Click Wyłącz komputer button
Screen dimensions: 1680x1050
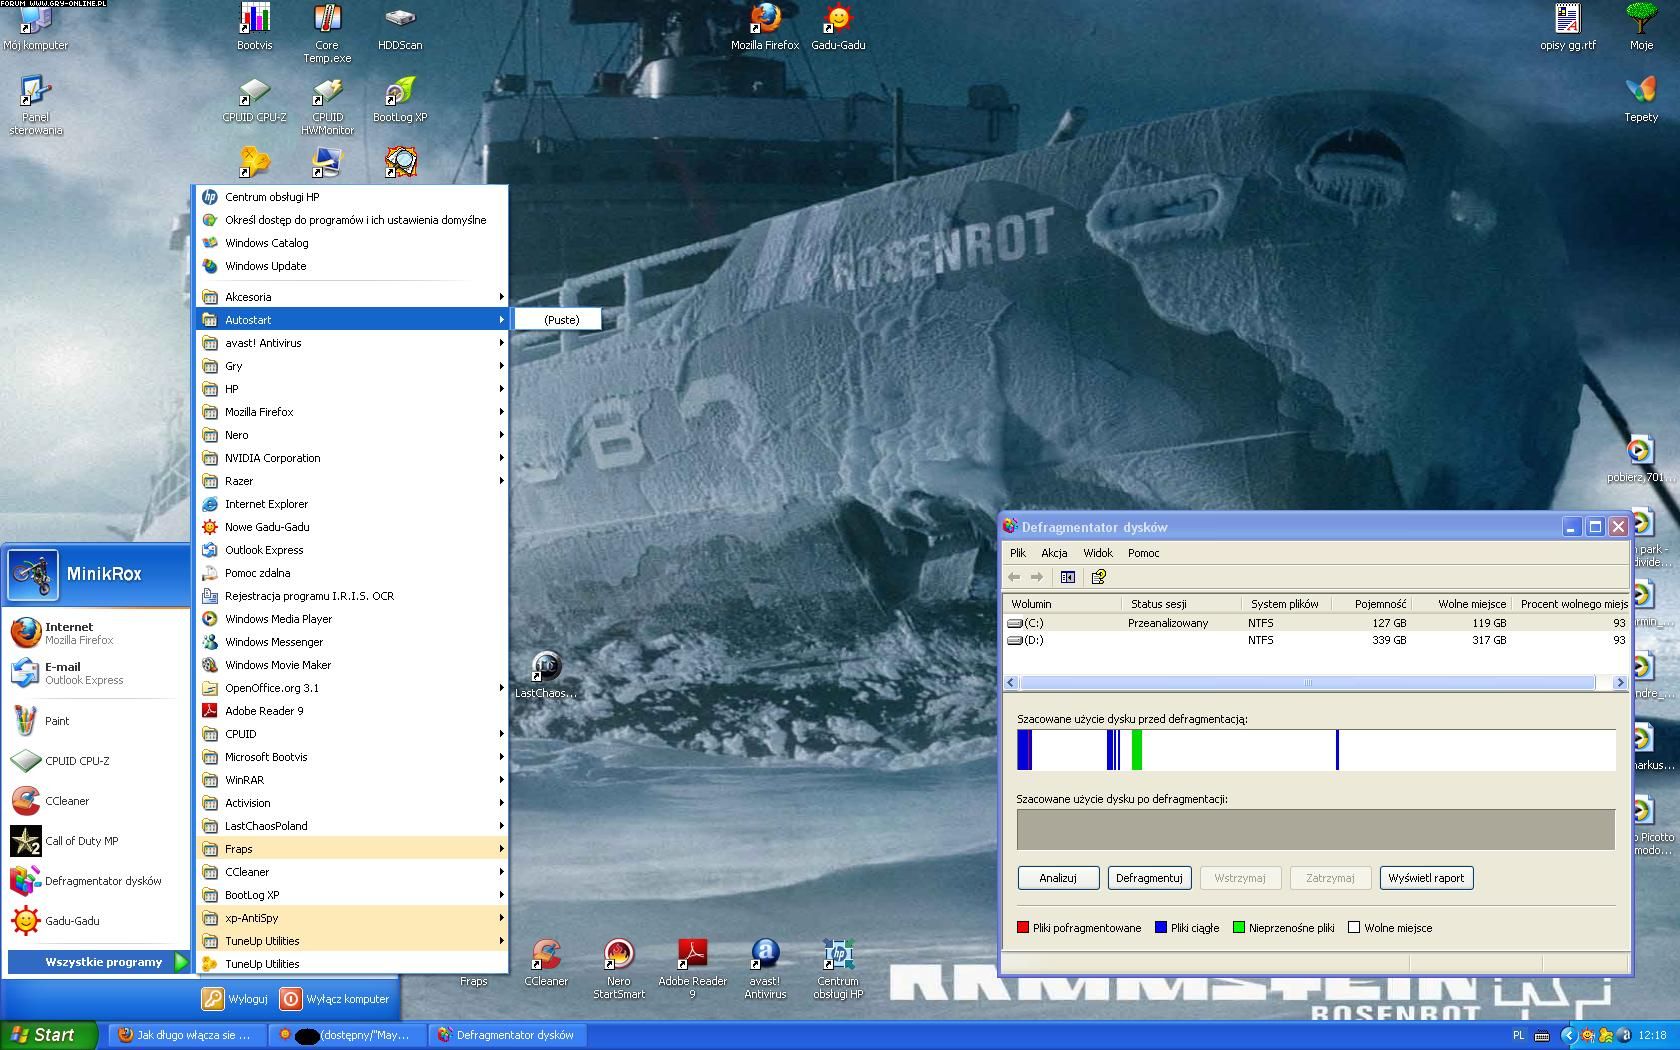tap(335, 998)
